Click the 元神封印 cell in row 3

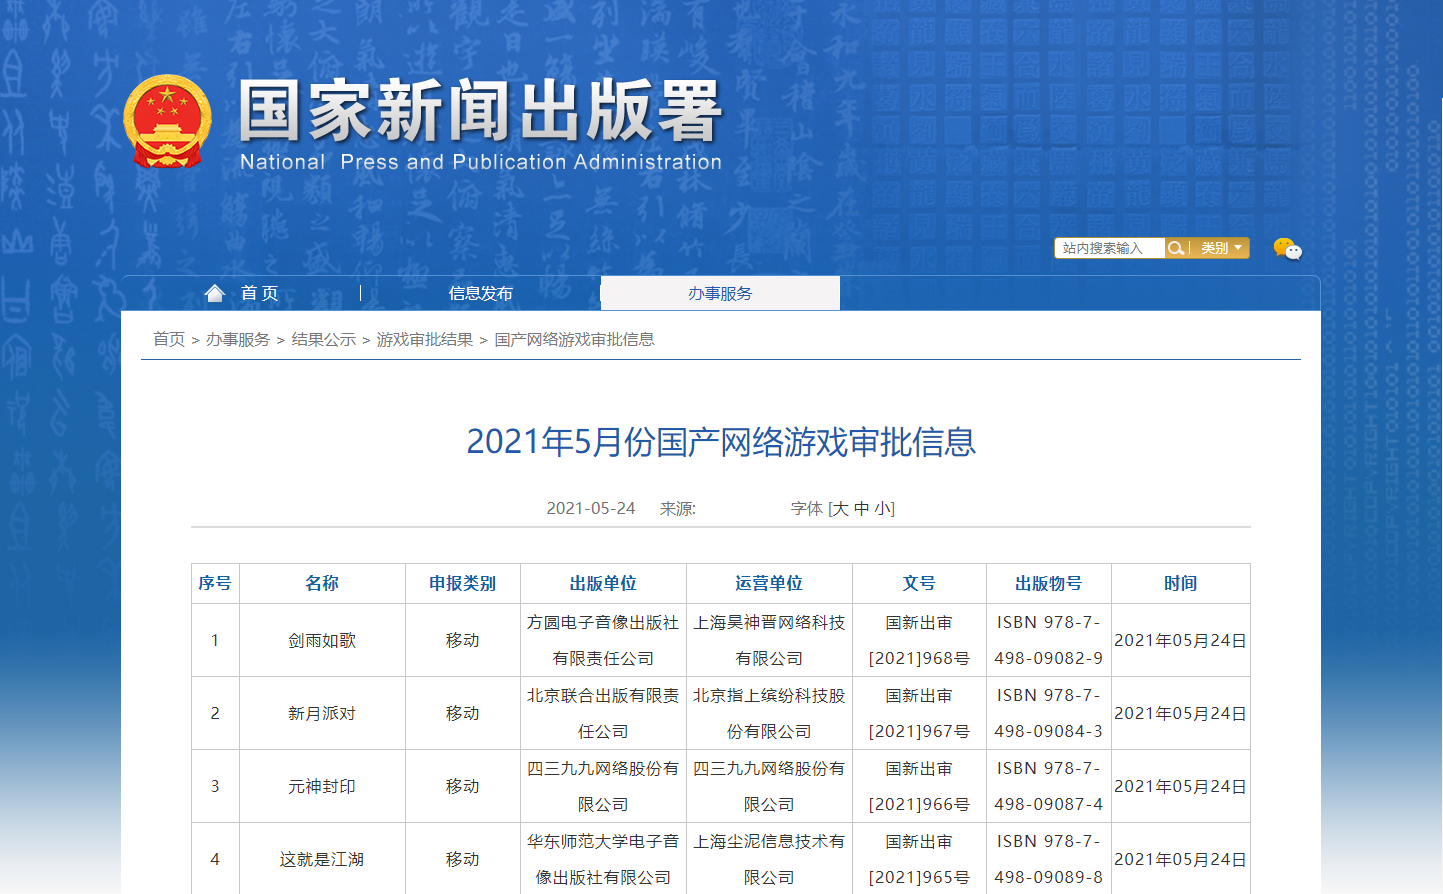pos(322,787)
